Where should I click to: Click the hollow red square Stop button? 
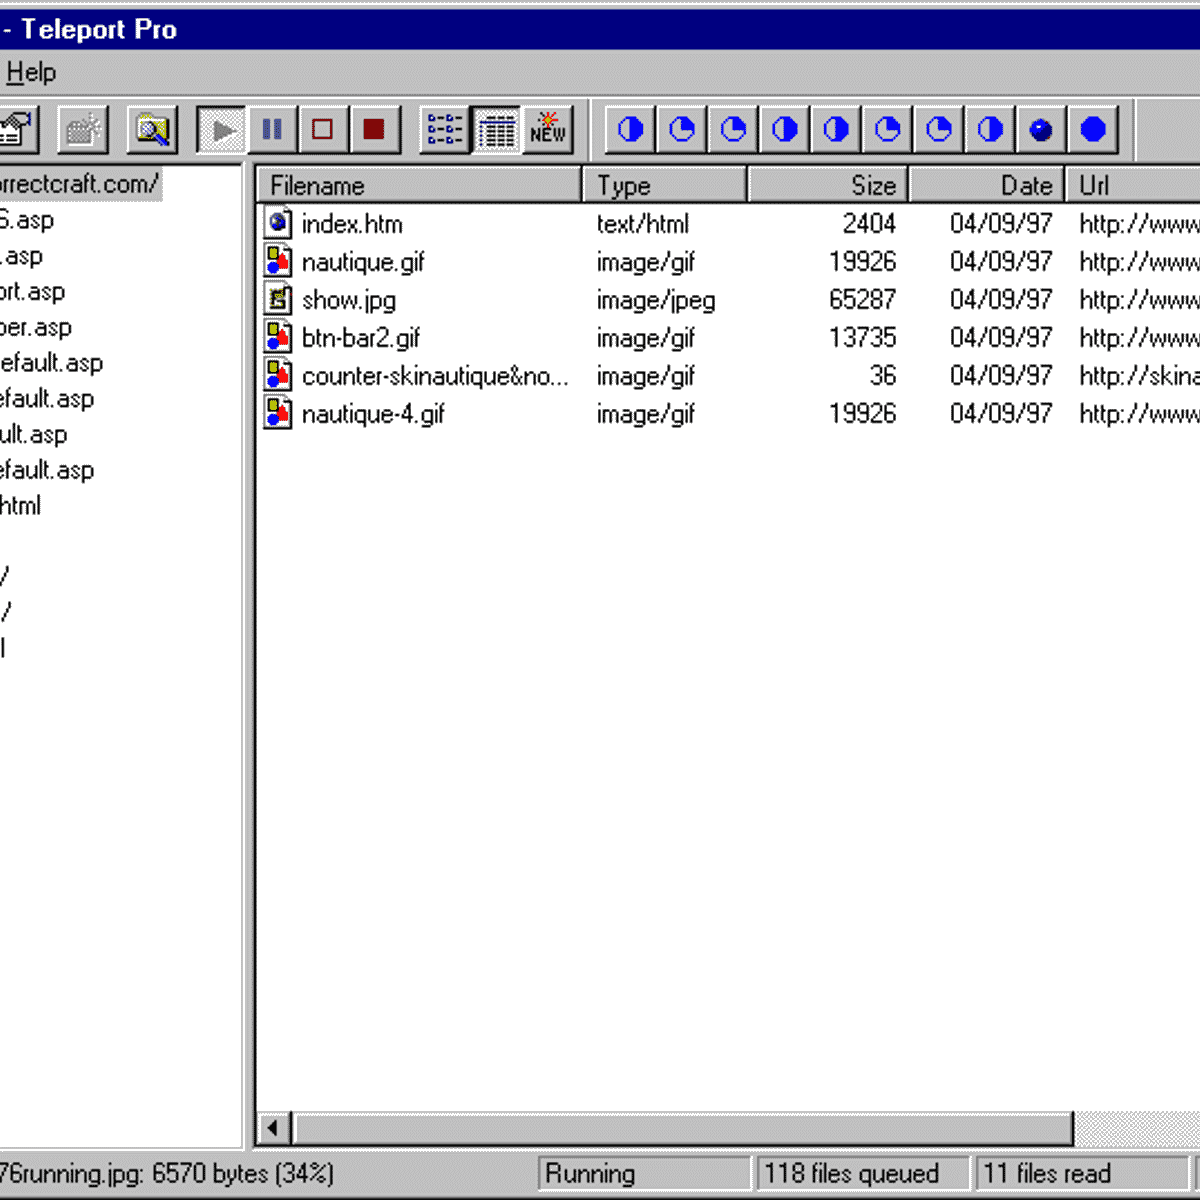coord(322,129)
